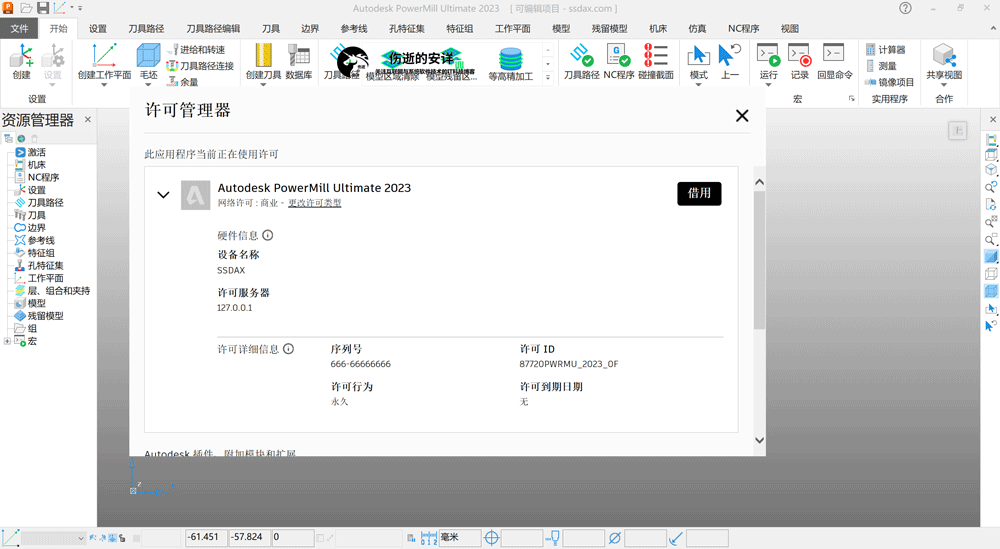The image size is (1000, 549).
Task: Switch to the 视图 ribbon tab
Action: (x=790, y=29)
